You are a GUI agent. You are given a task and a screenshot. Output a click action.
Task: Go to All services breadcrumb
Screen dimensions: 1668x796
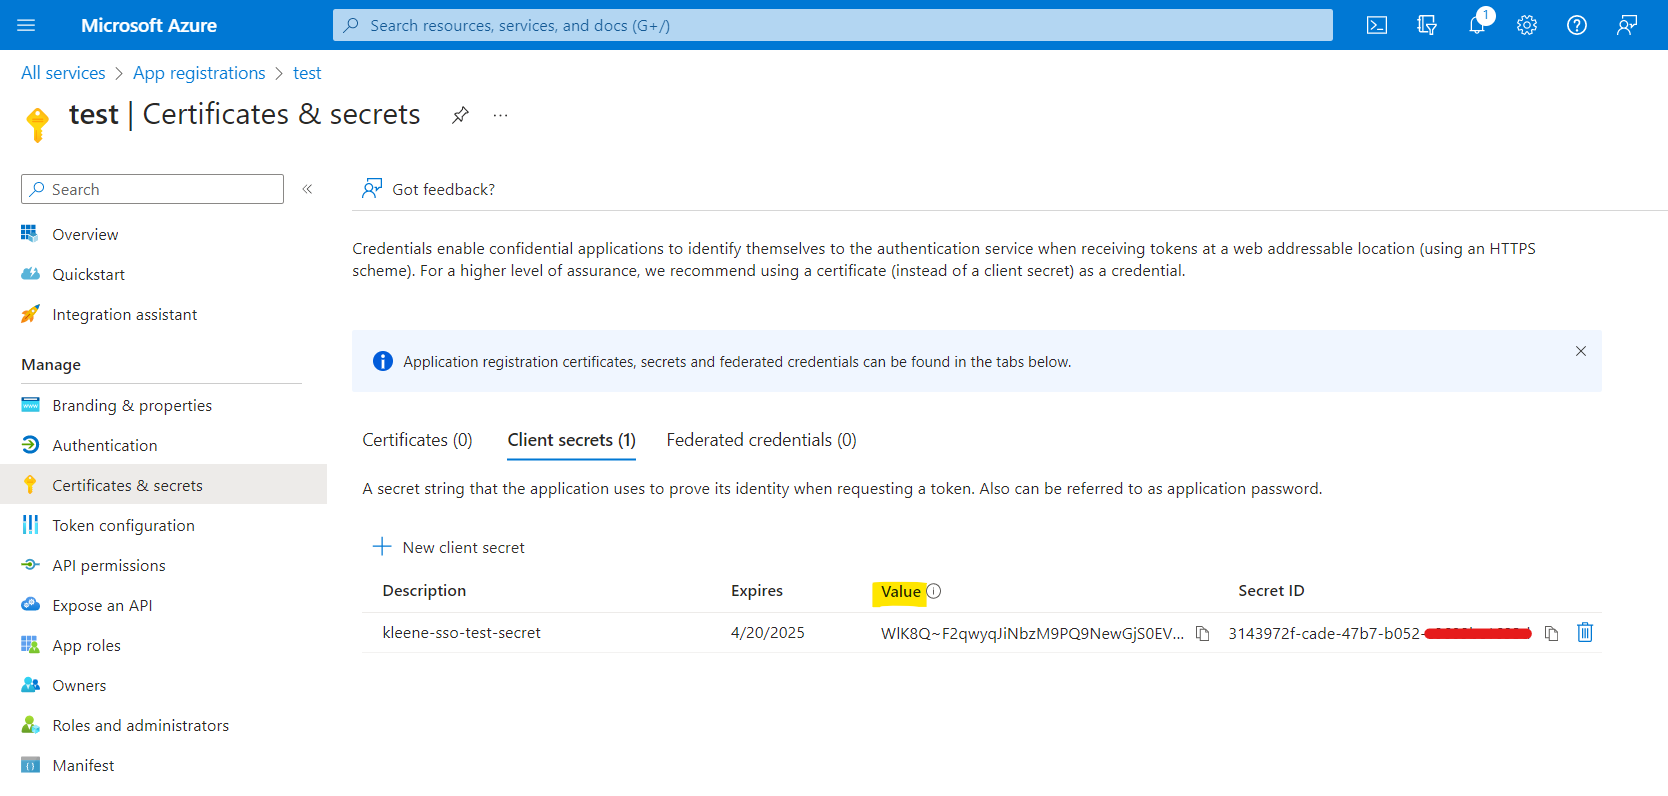point(63,73)
